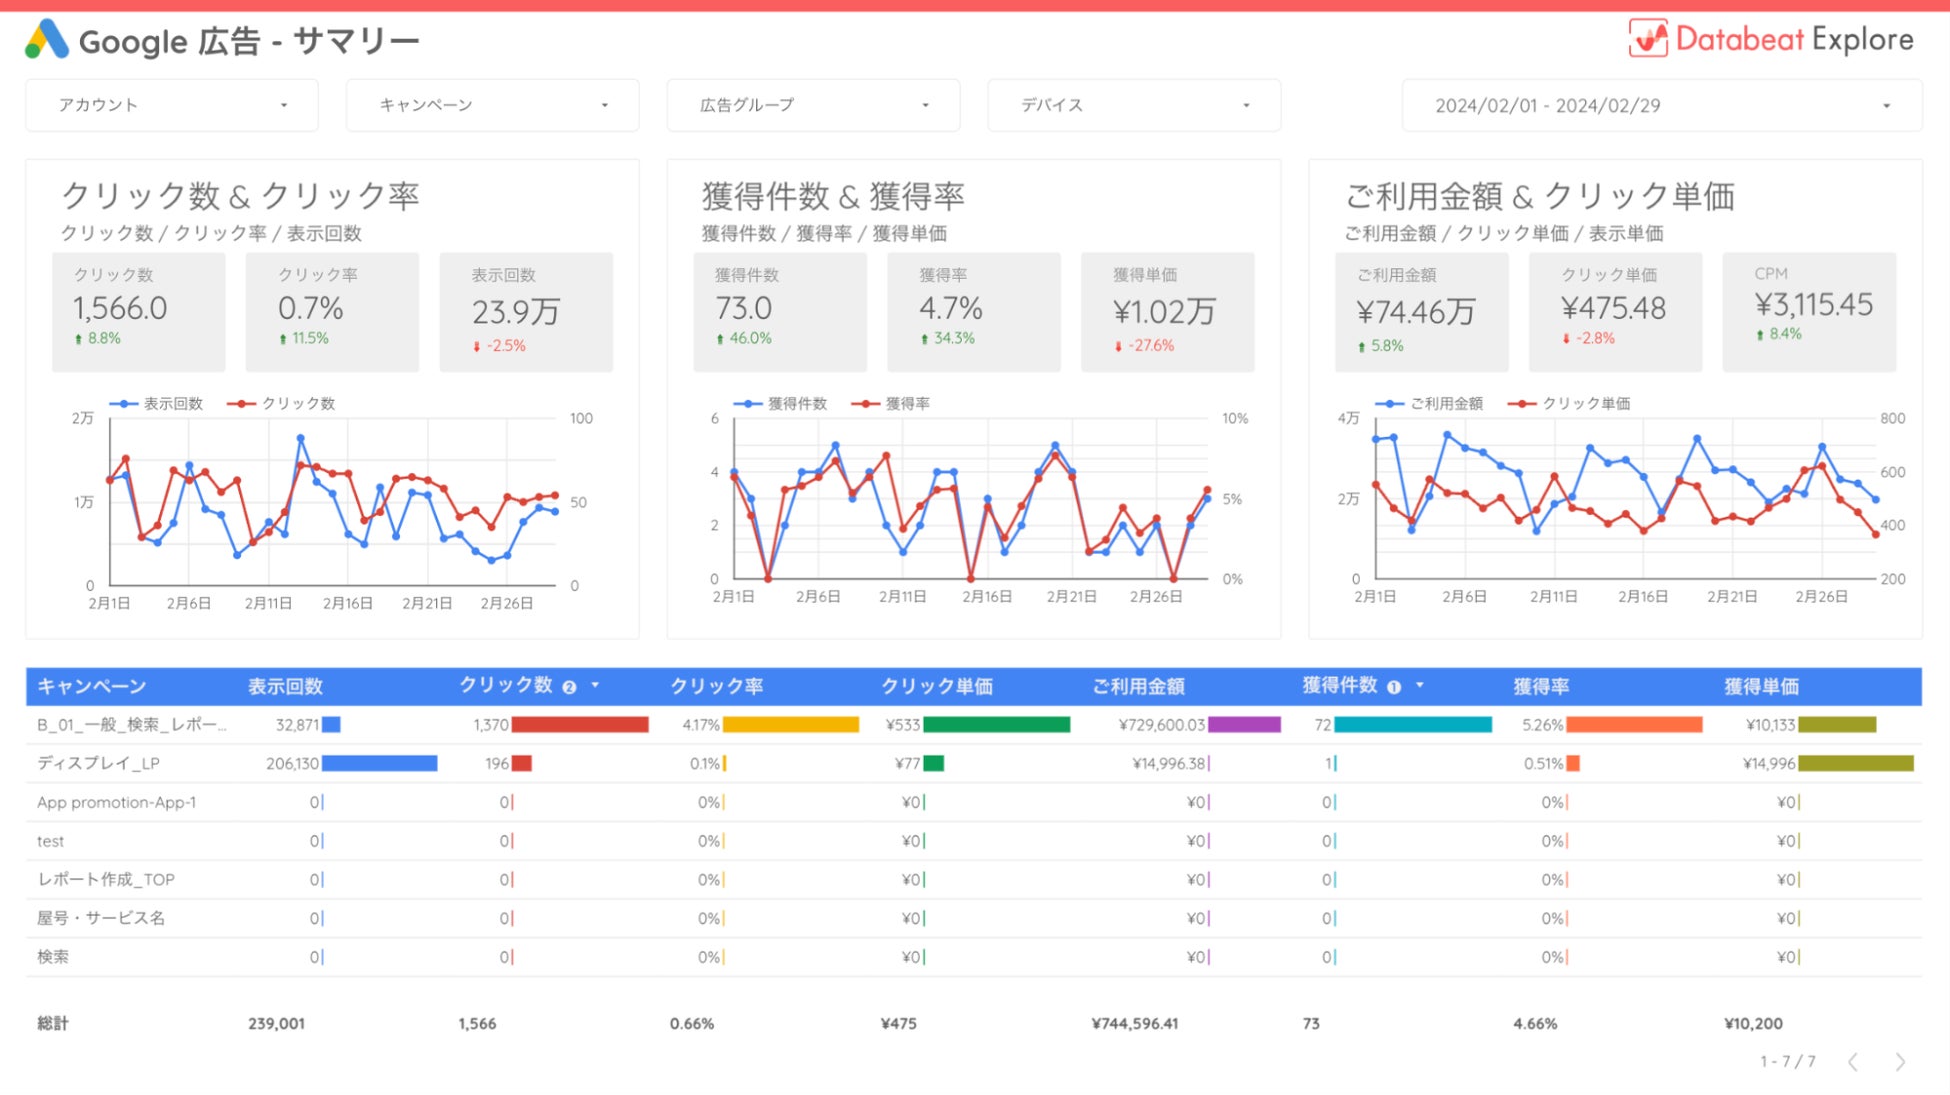Click sort arrow on 獲得件数 column
This screenshot has height=1095, width=1950.
coord(1419,685)
